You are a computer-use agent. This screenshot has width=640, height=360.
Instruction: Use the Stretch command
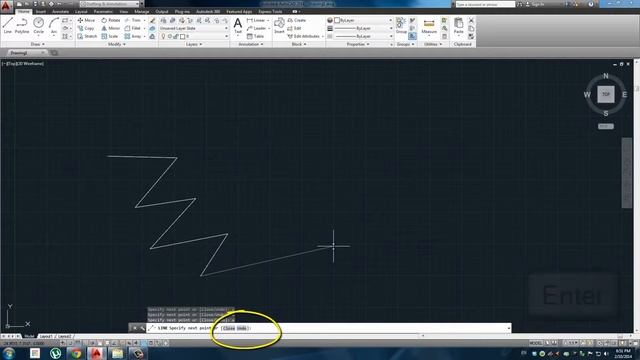point(87,36)
